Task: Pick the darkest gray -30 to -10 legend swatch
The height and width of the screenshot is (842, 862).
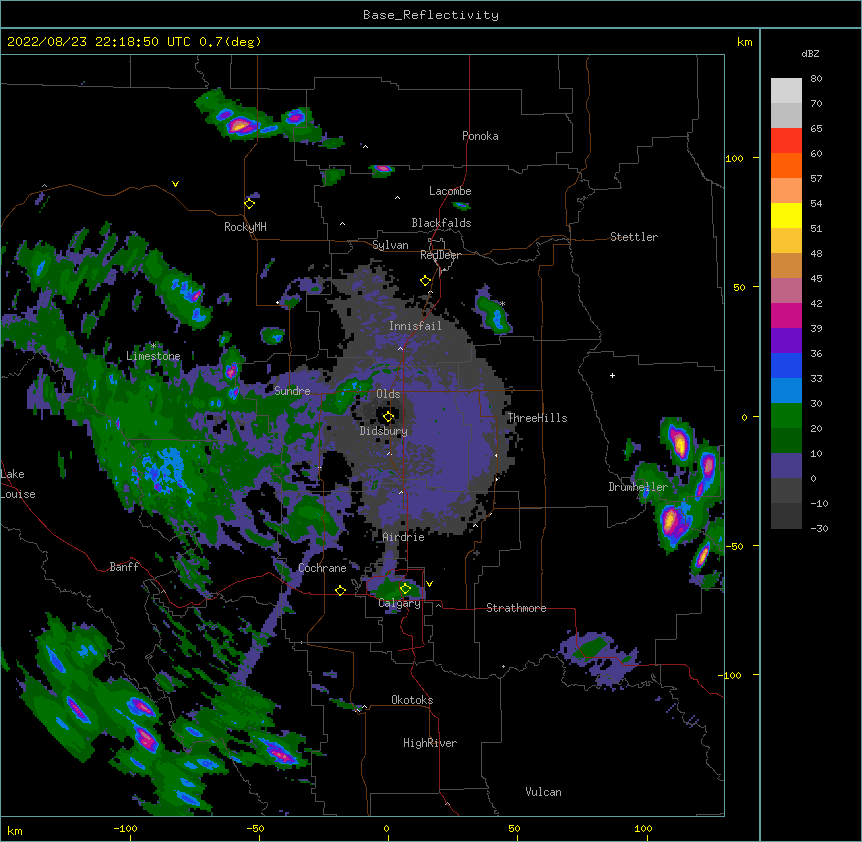Action: point(786,516)
